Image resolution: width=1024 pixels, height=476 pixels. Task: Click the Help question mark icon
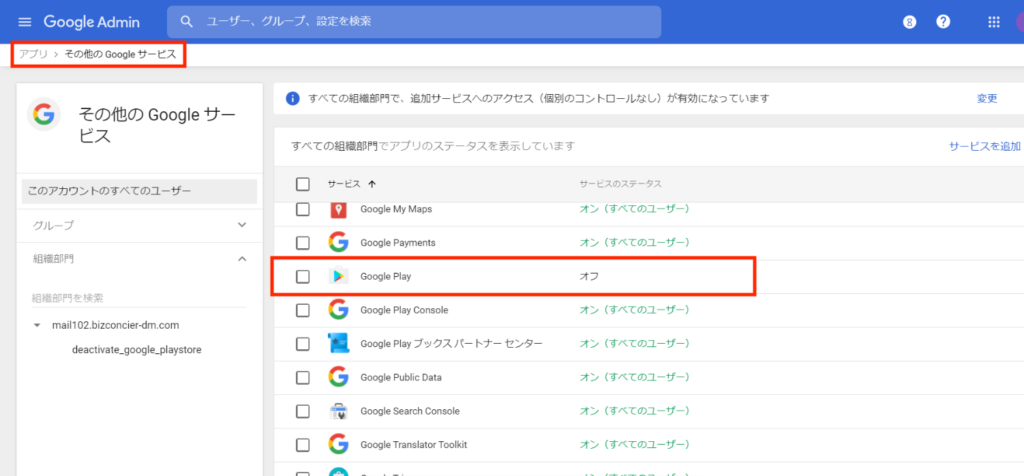pos(942,22)
